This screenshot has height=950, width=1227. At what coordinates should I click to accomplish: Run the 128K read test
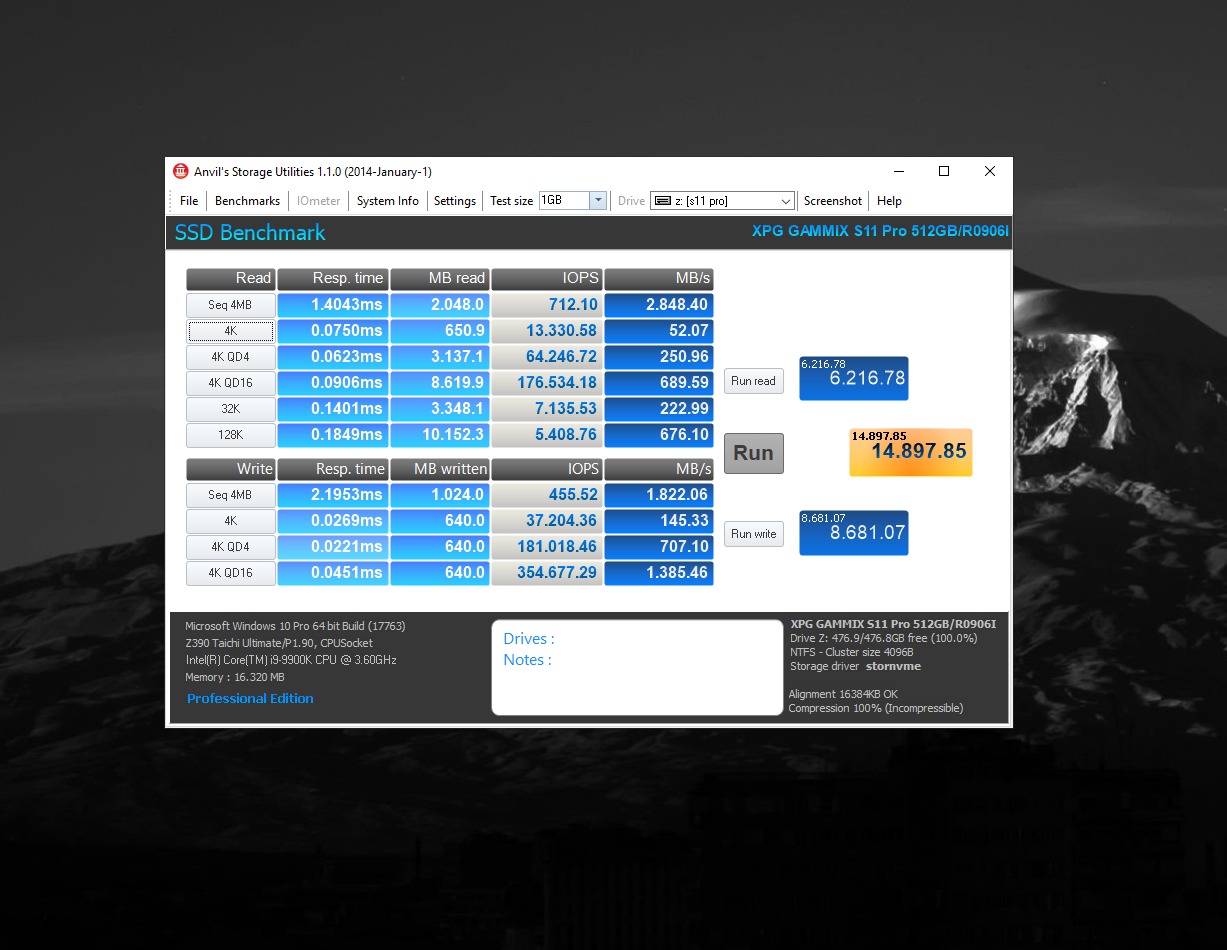(x=231, y=435)
